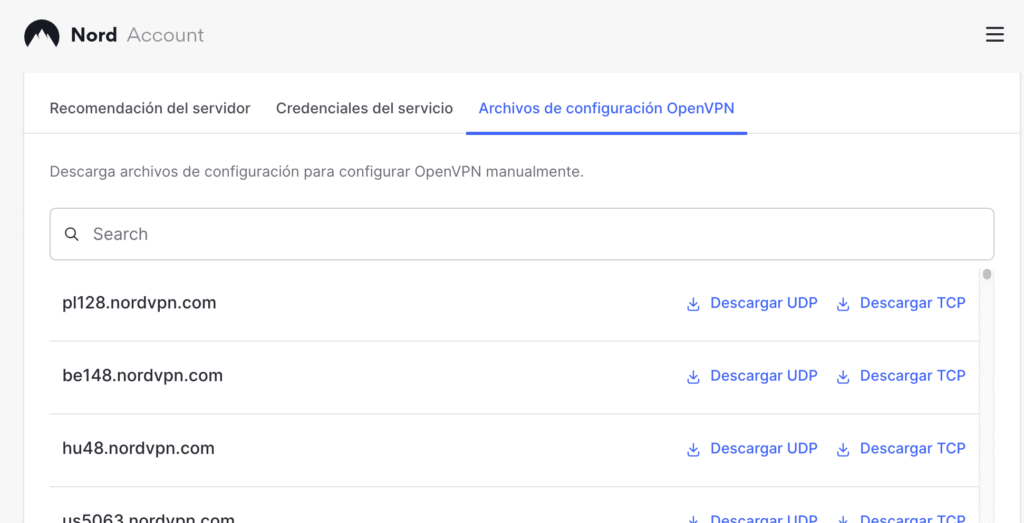The image size is (1024, 523).
Task: Click download icon for pl128 TCP
Action: coord(843,304)
